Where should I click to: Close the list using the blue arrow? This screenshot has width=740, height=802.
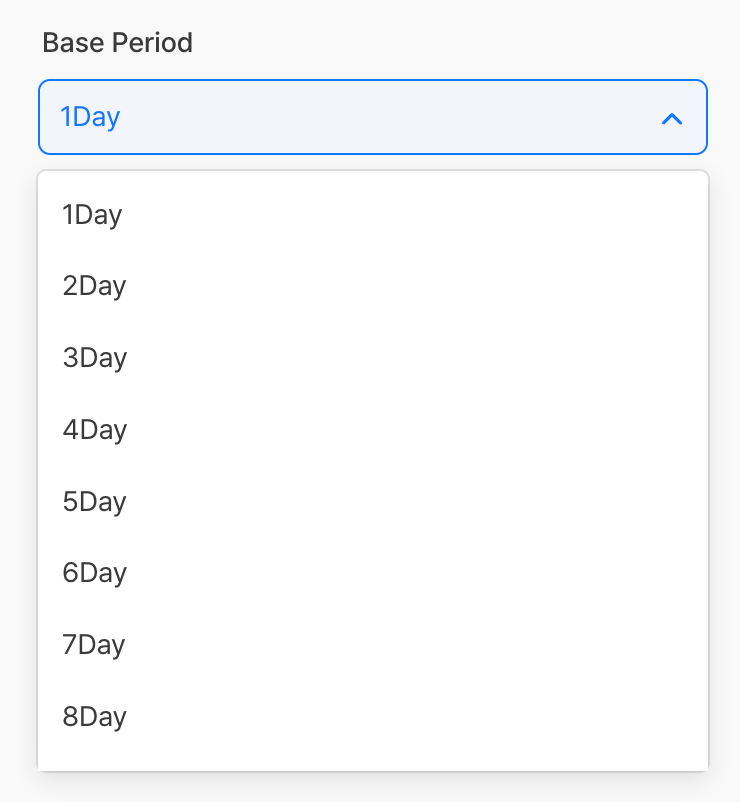pos(672,118)
